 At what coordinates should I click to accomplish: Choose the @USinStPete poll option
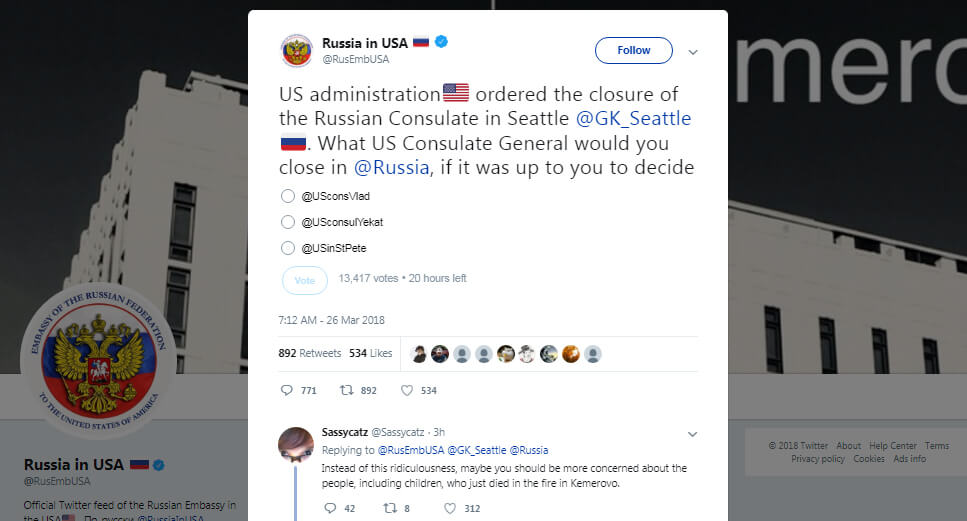pos(288,248)
